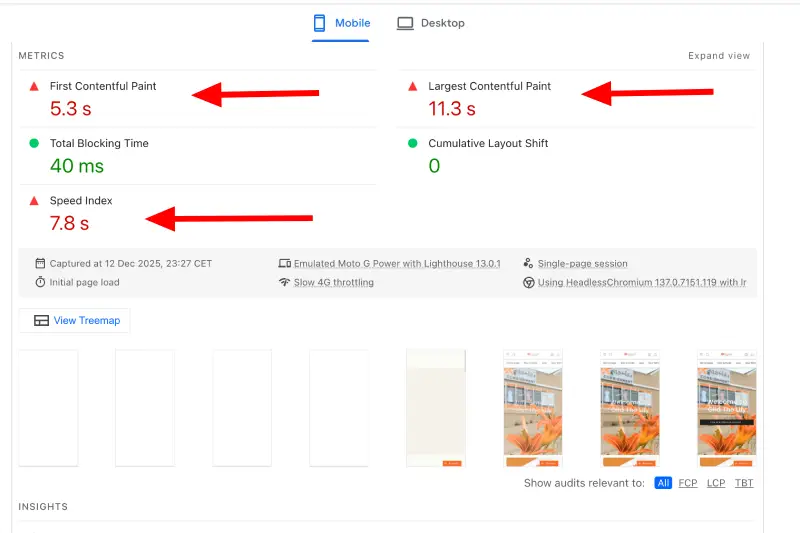Screen dimensions: 800x533
Task: Open the Single-page session link
Action: (582, 264)
